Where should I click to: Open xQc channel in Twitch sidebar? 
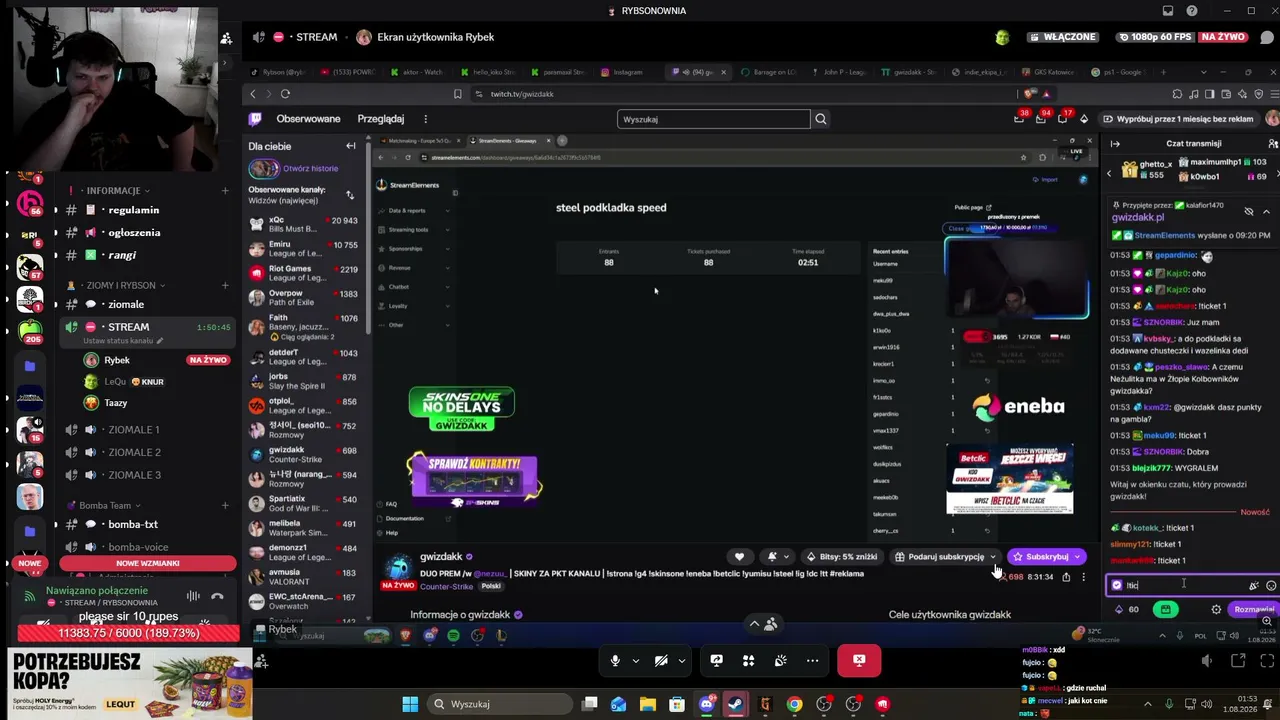(304, 225)
